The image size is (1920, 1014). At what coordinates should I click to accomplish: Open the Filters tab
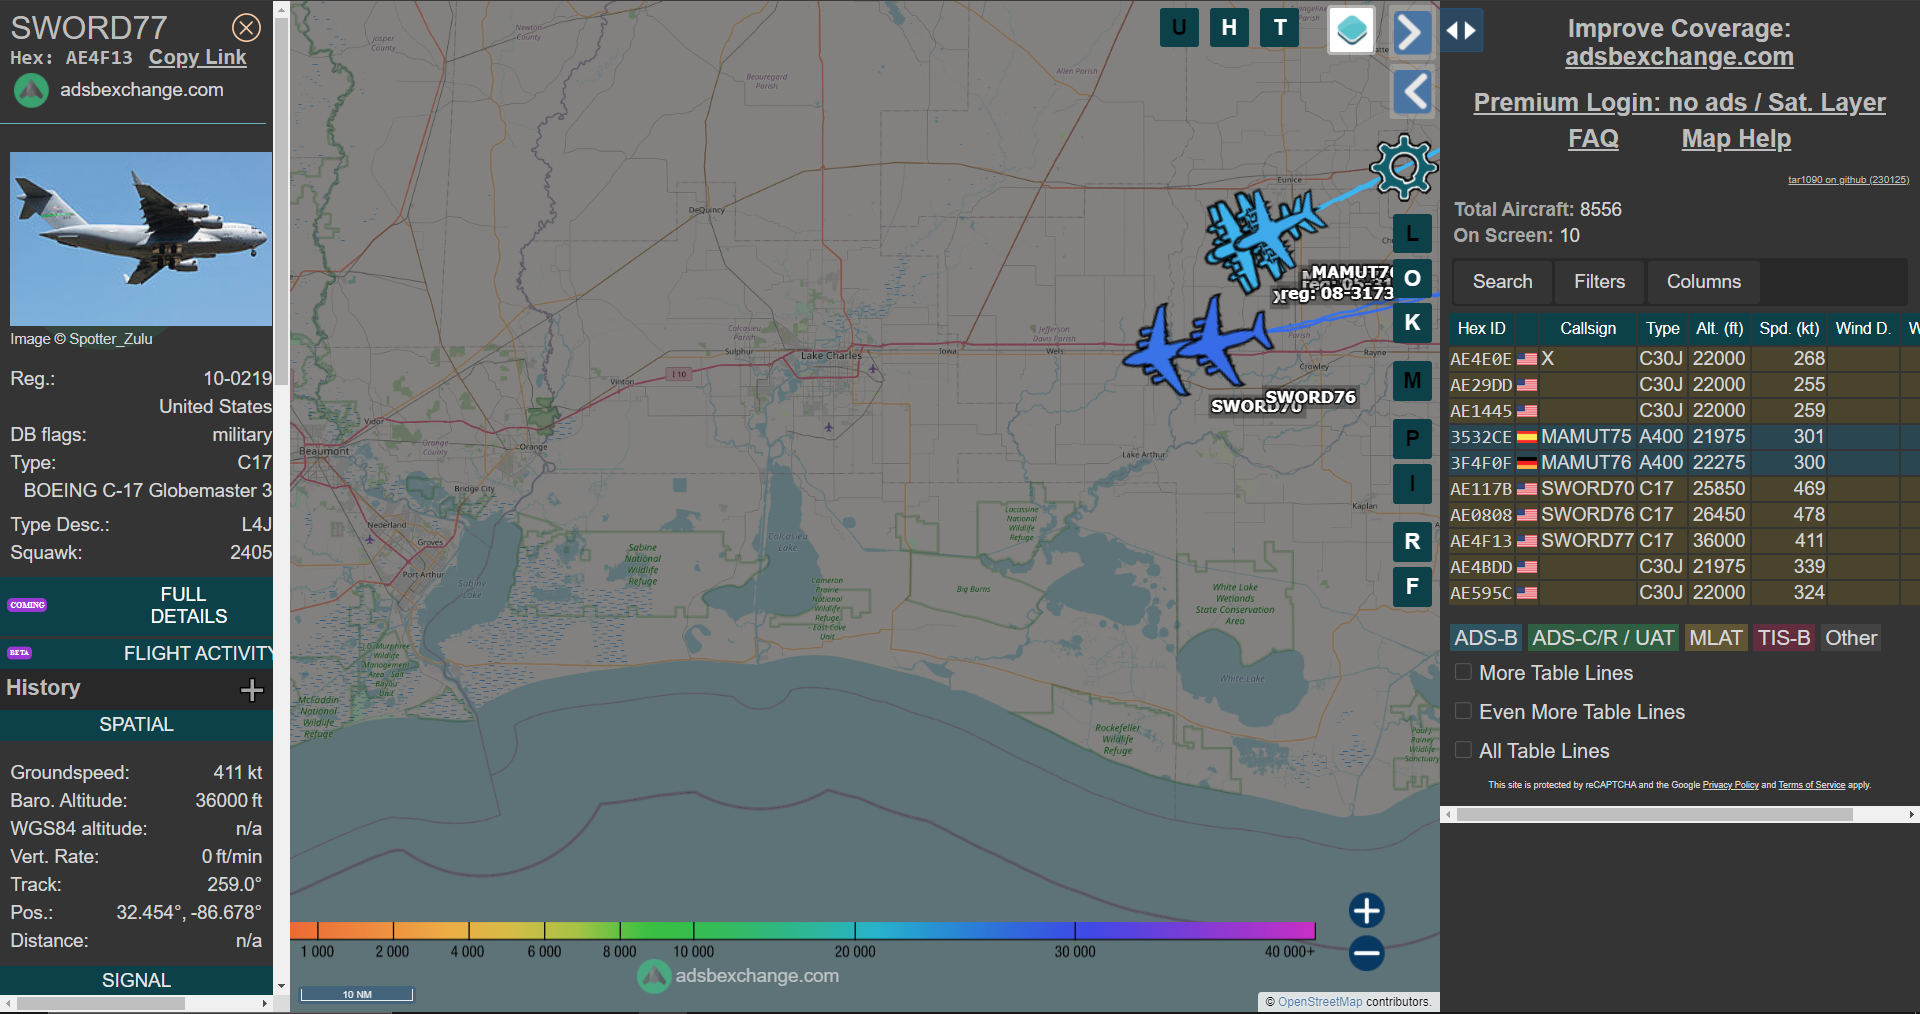click(x=1599, y=282)
